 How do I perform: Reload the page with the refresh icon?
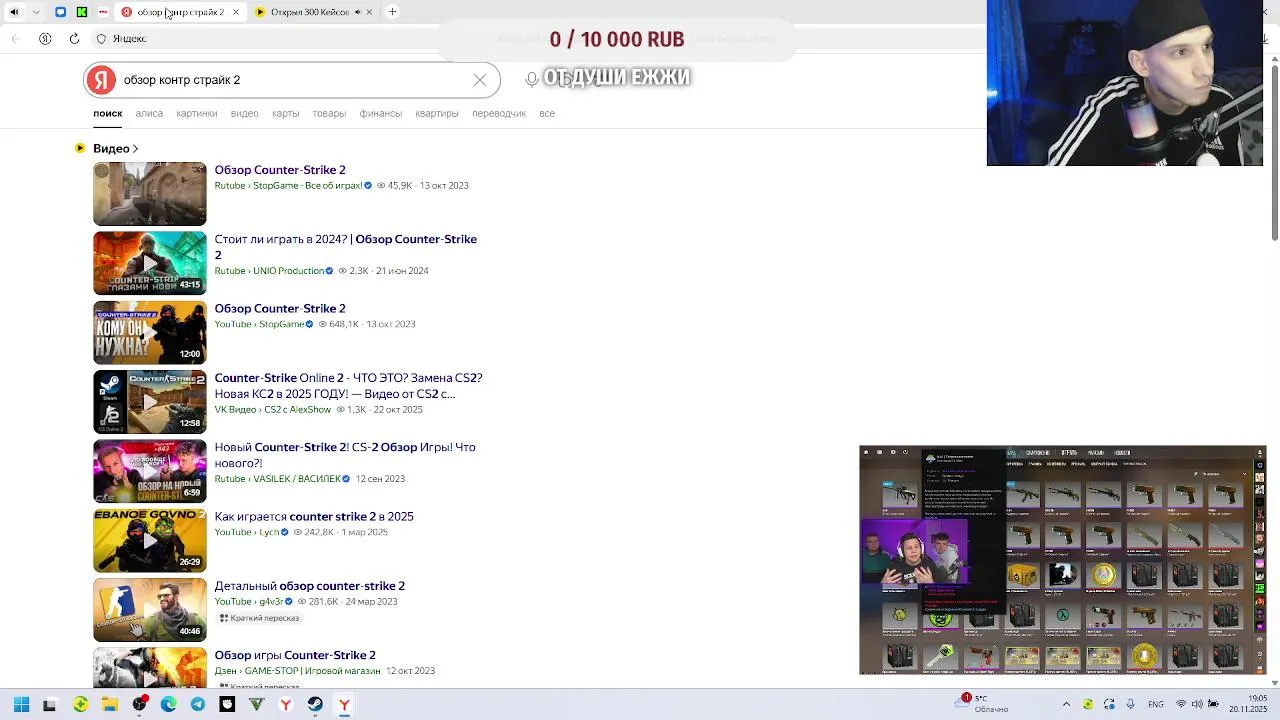74,39
